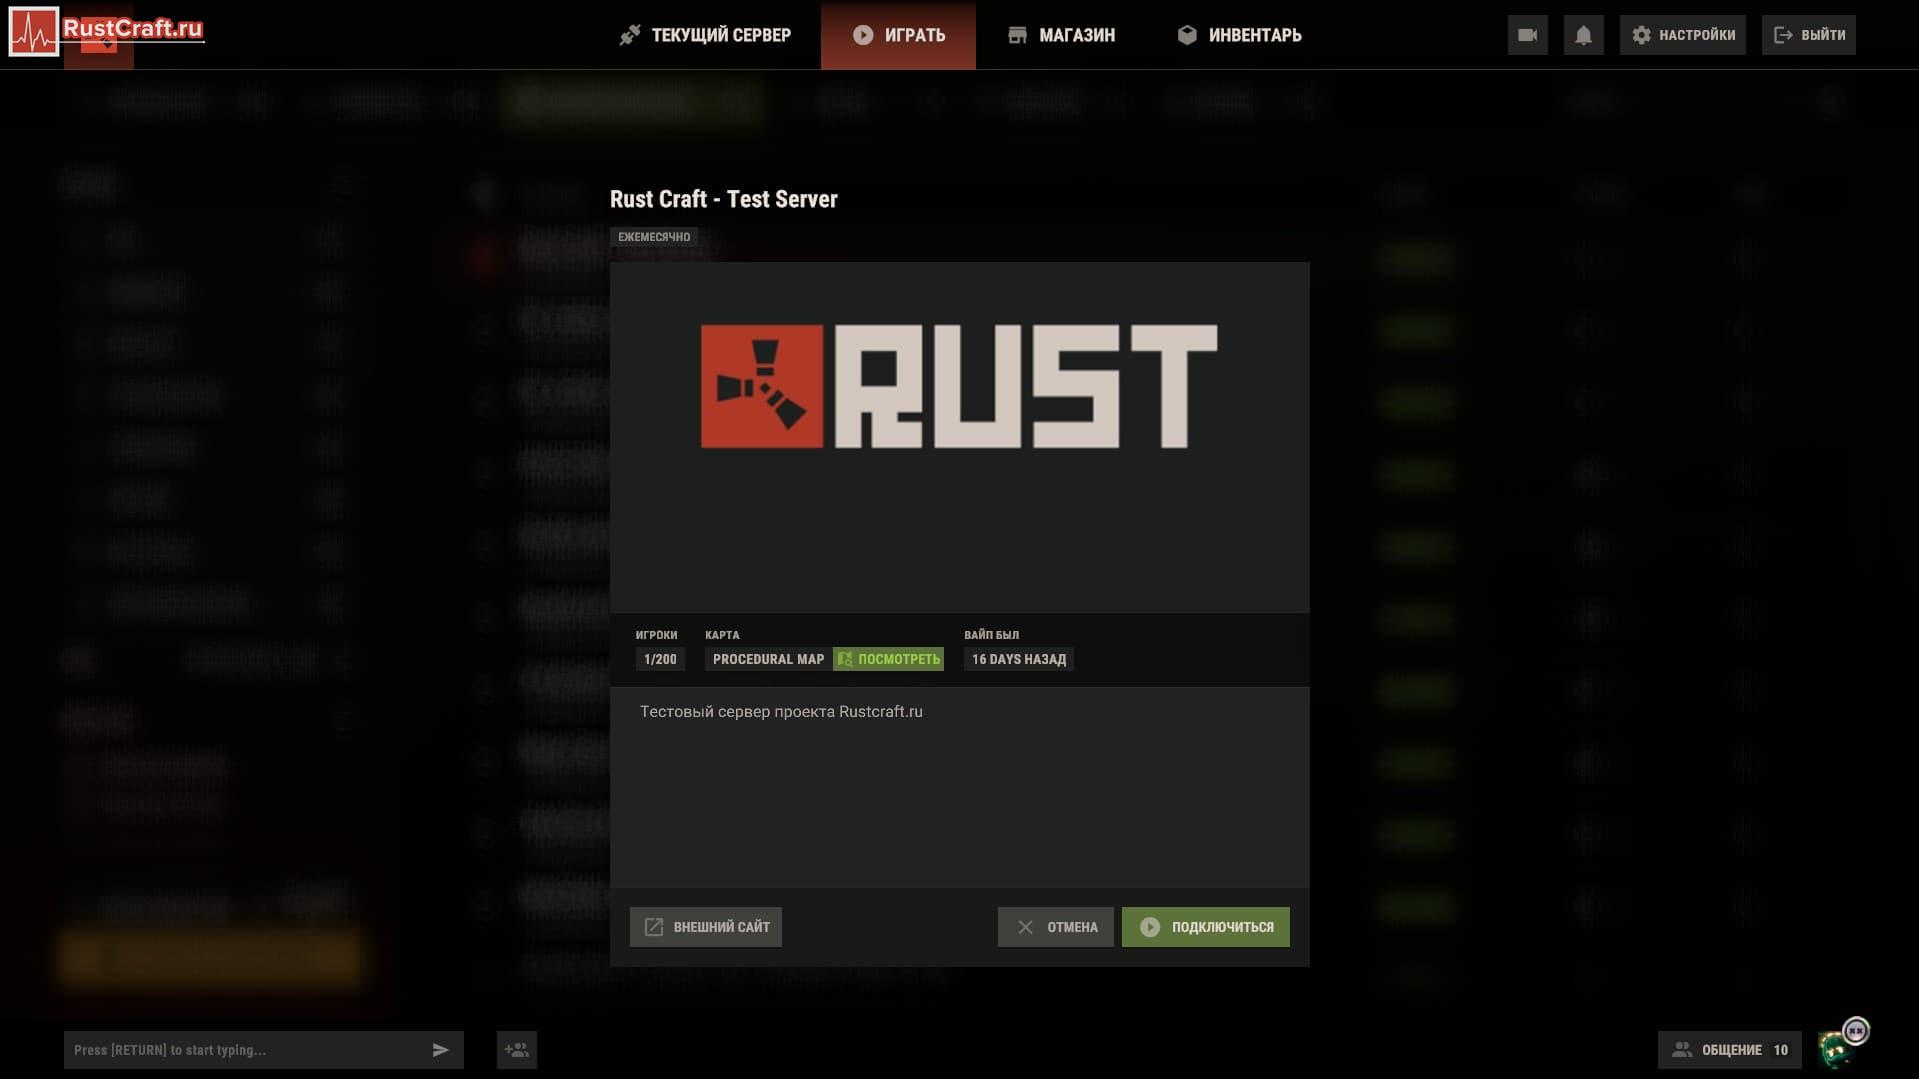Screen dimensions: 1919x1079
Task: Click the Rust server banner image
Action: 959,437
